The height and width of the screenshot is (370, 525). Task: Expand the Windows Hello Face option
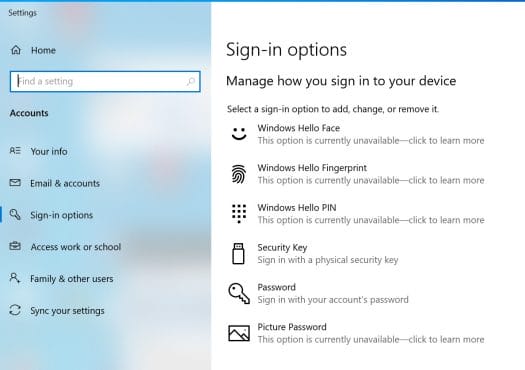(358, 134)
